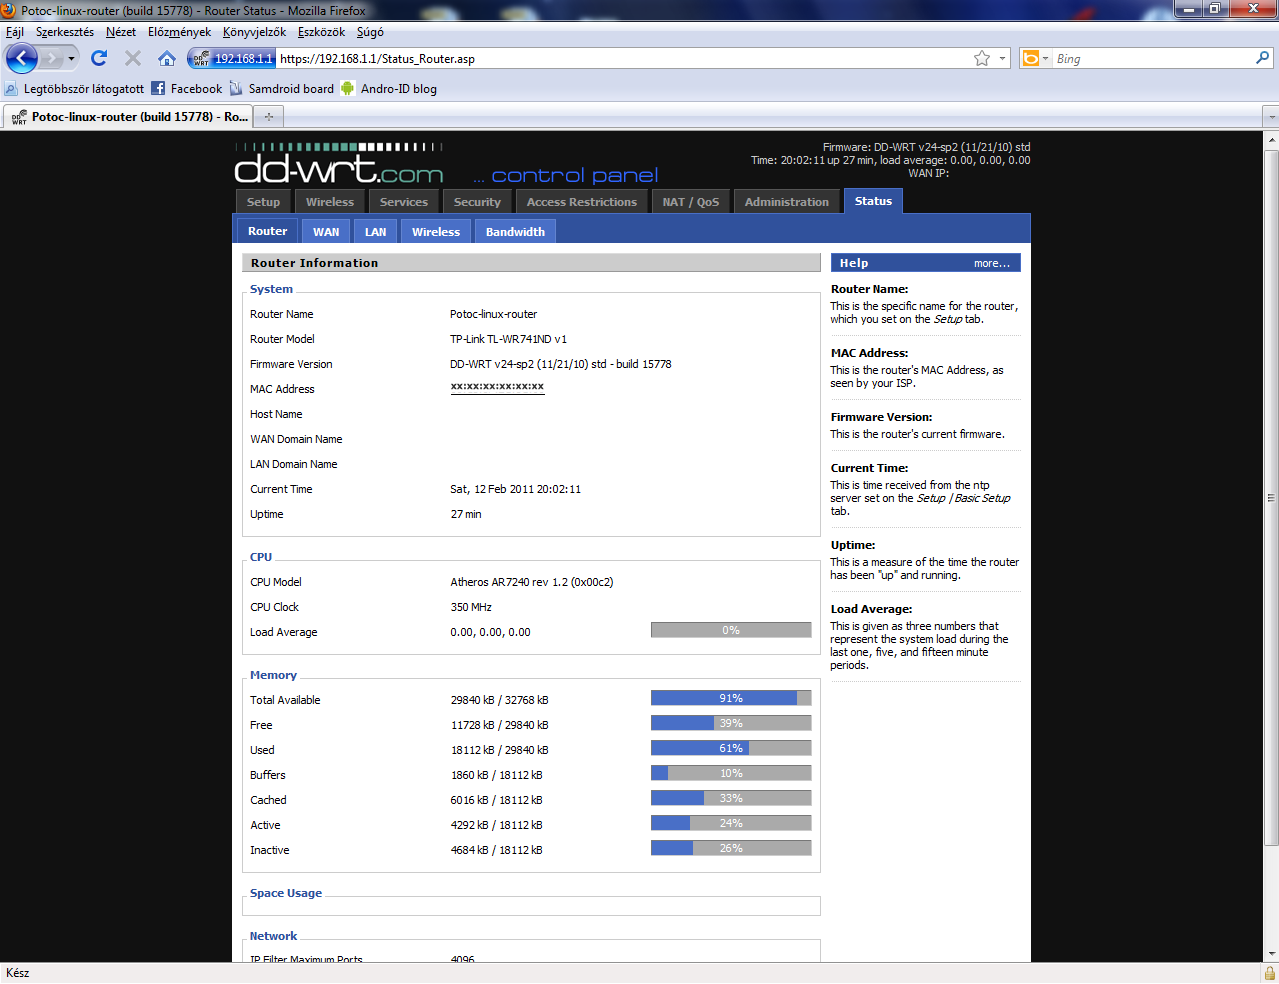Open Legtöbbször látogatott bookmarks folder
This screenshot has width=1279, height=984.
[x=75, y=88]
